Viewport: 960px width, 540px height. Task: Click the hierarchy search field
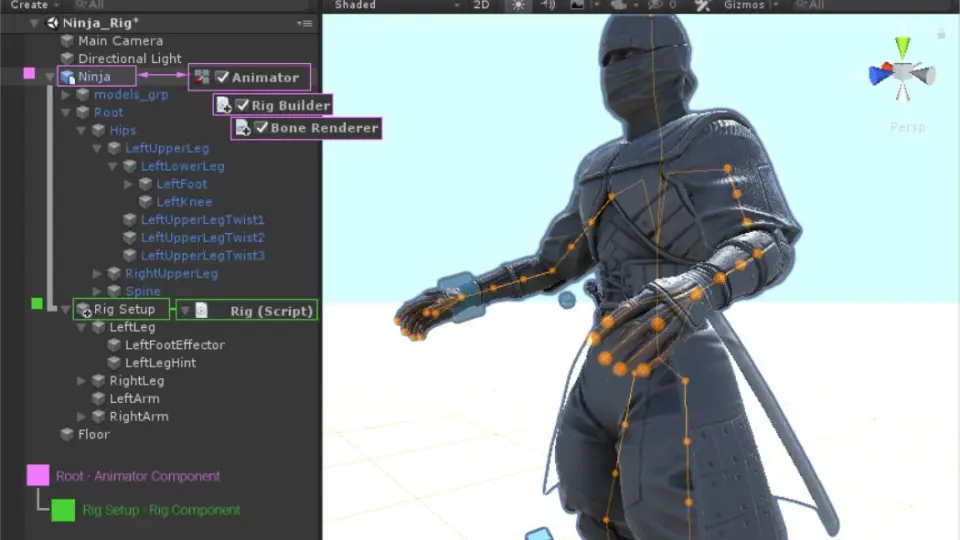[190, 5]
